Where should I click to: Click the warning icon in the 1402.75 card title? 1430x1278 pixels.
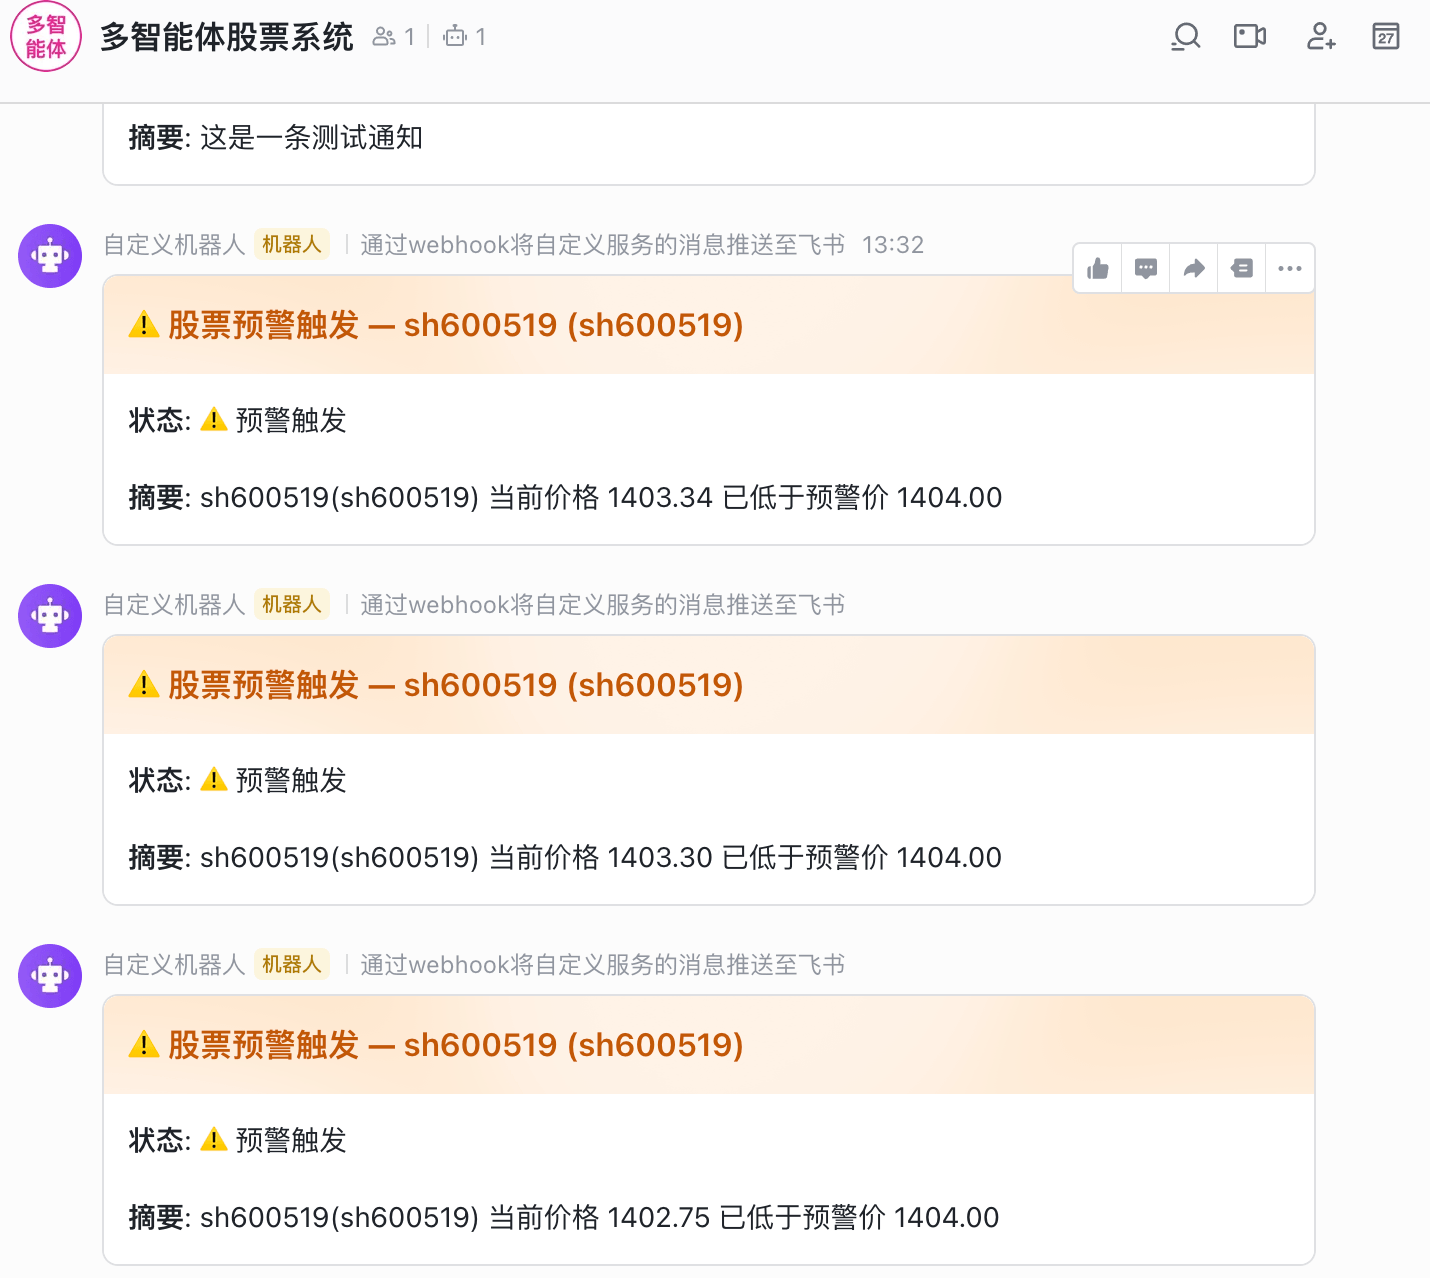(144, 1045)
